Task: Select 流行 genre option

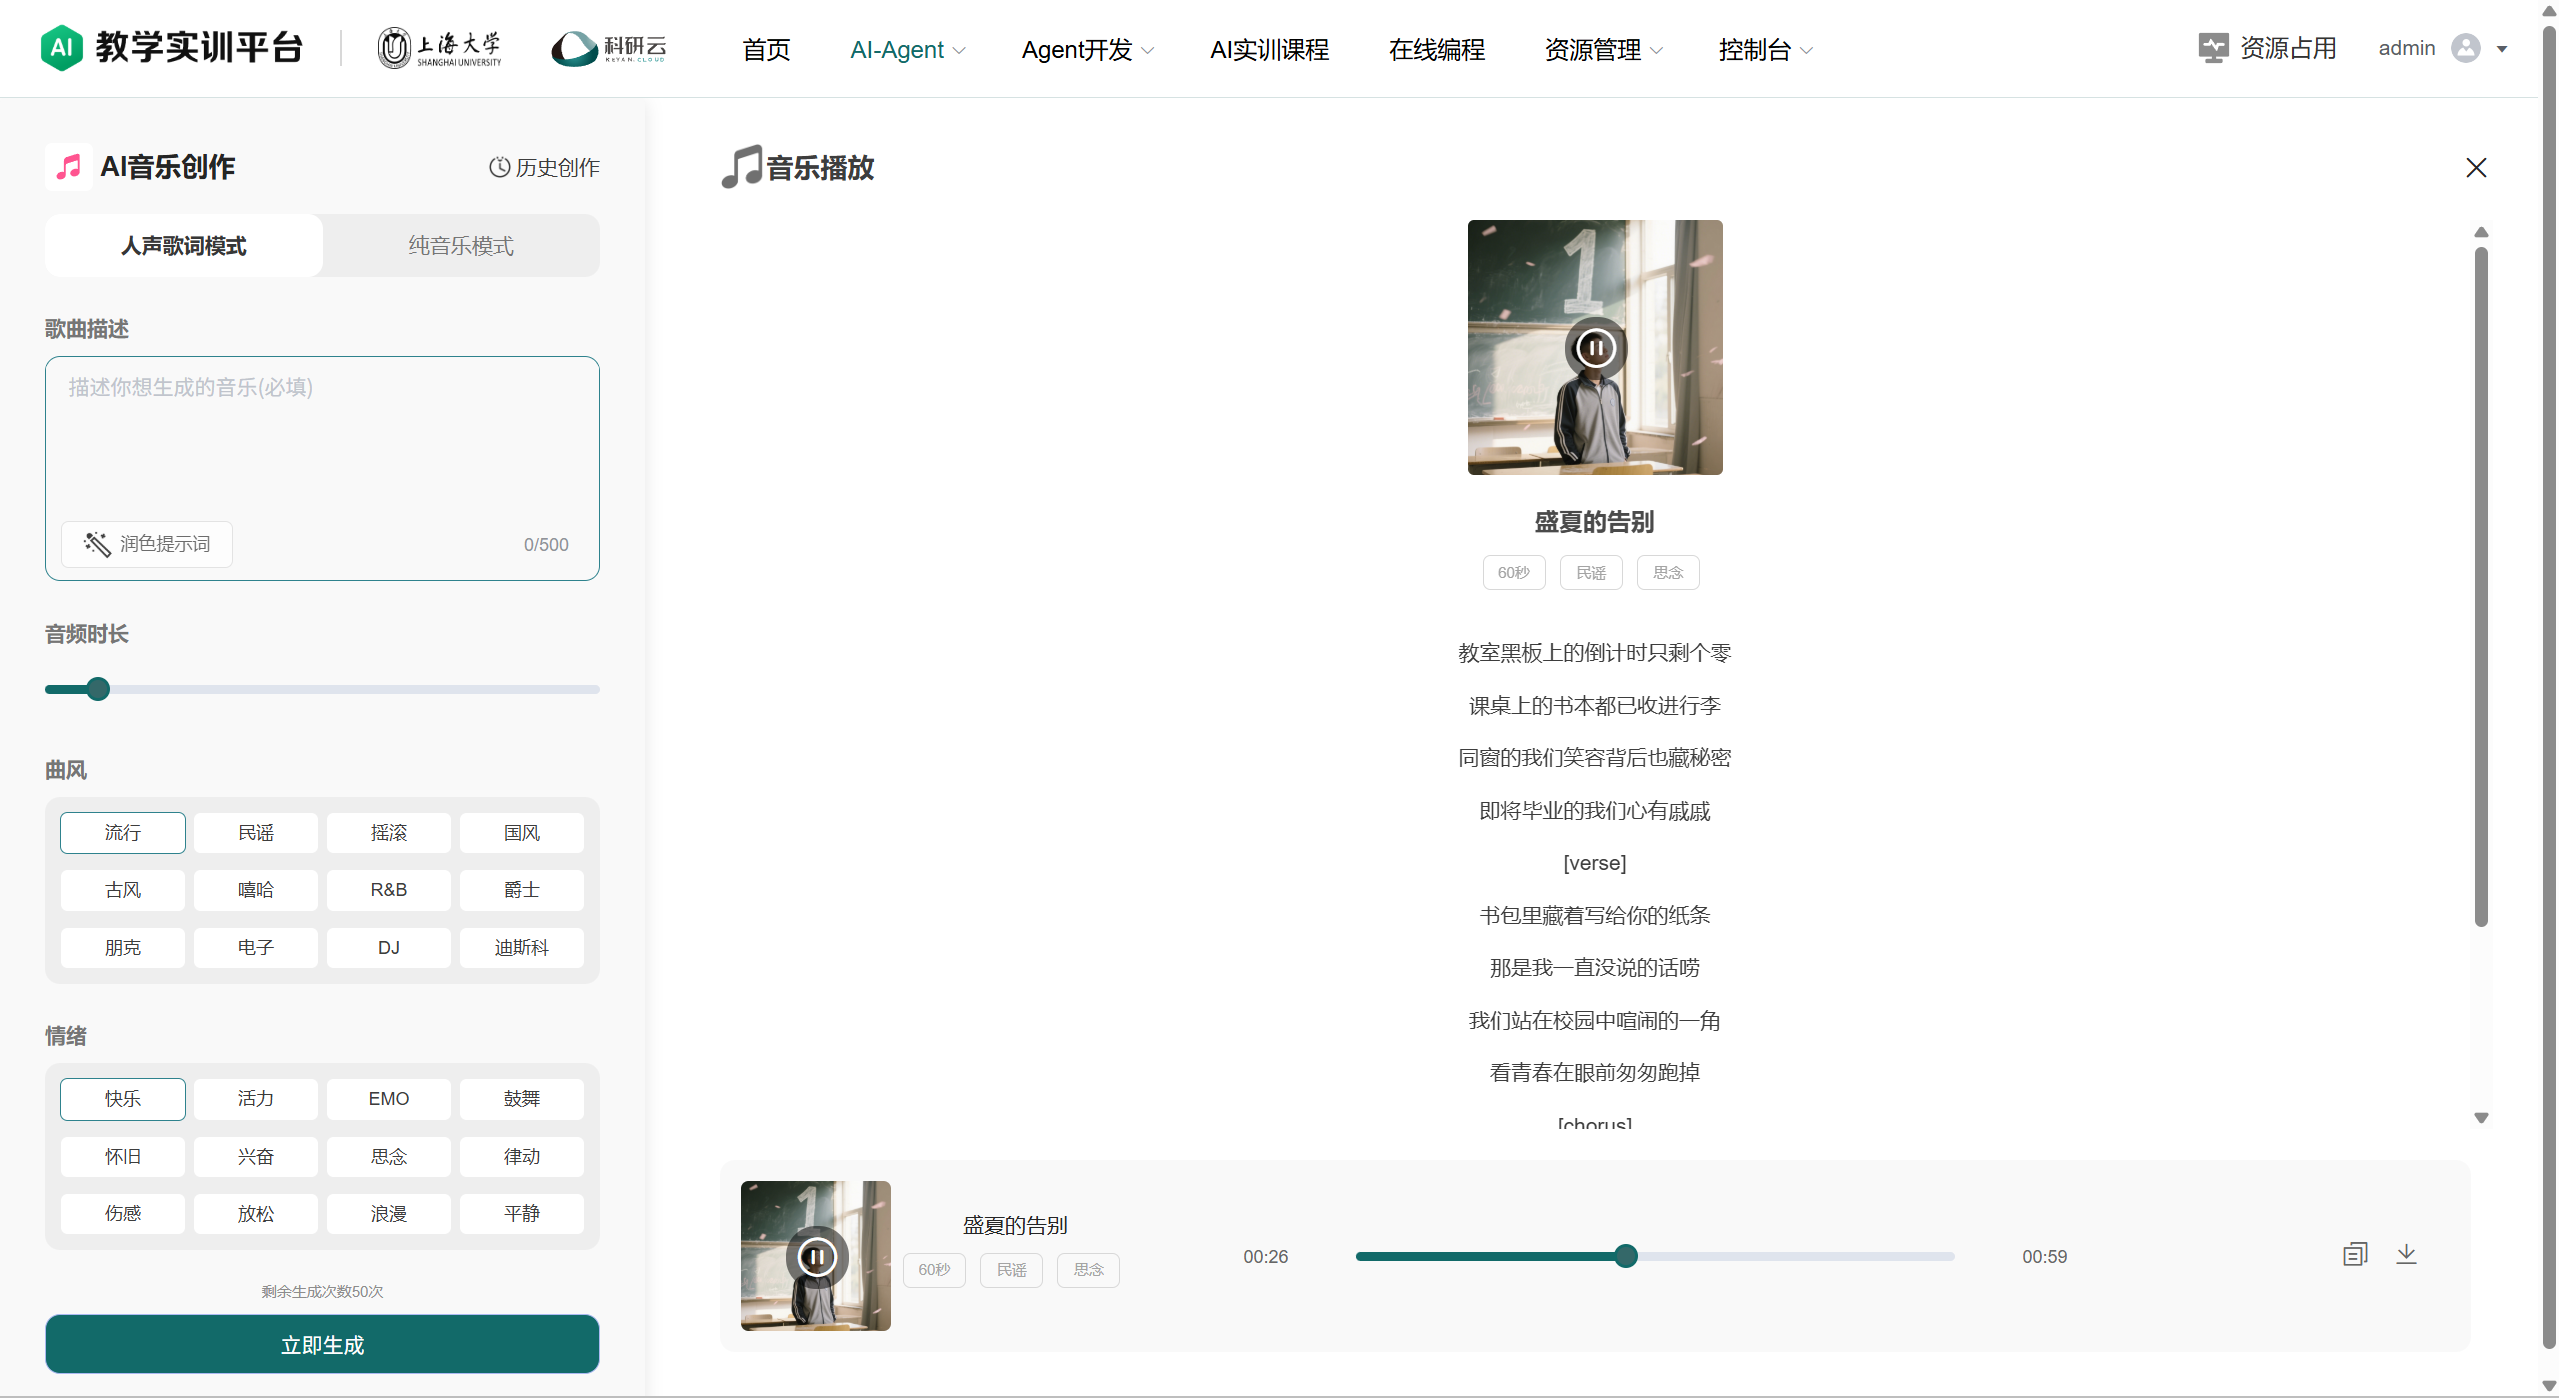Action: tap(123, 833)
